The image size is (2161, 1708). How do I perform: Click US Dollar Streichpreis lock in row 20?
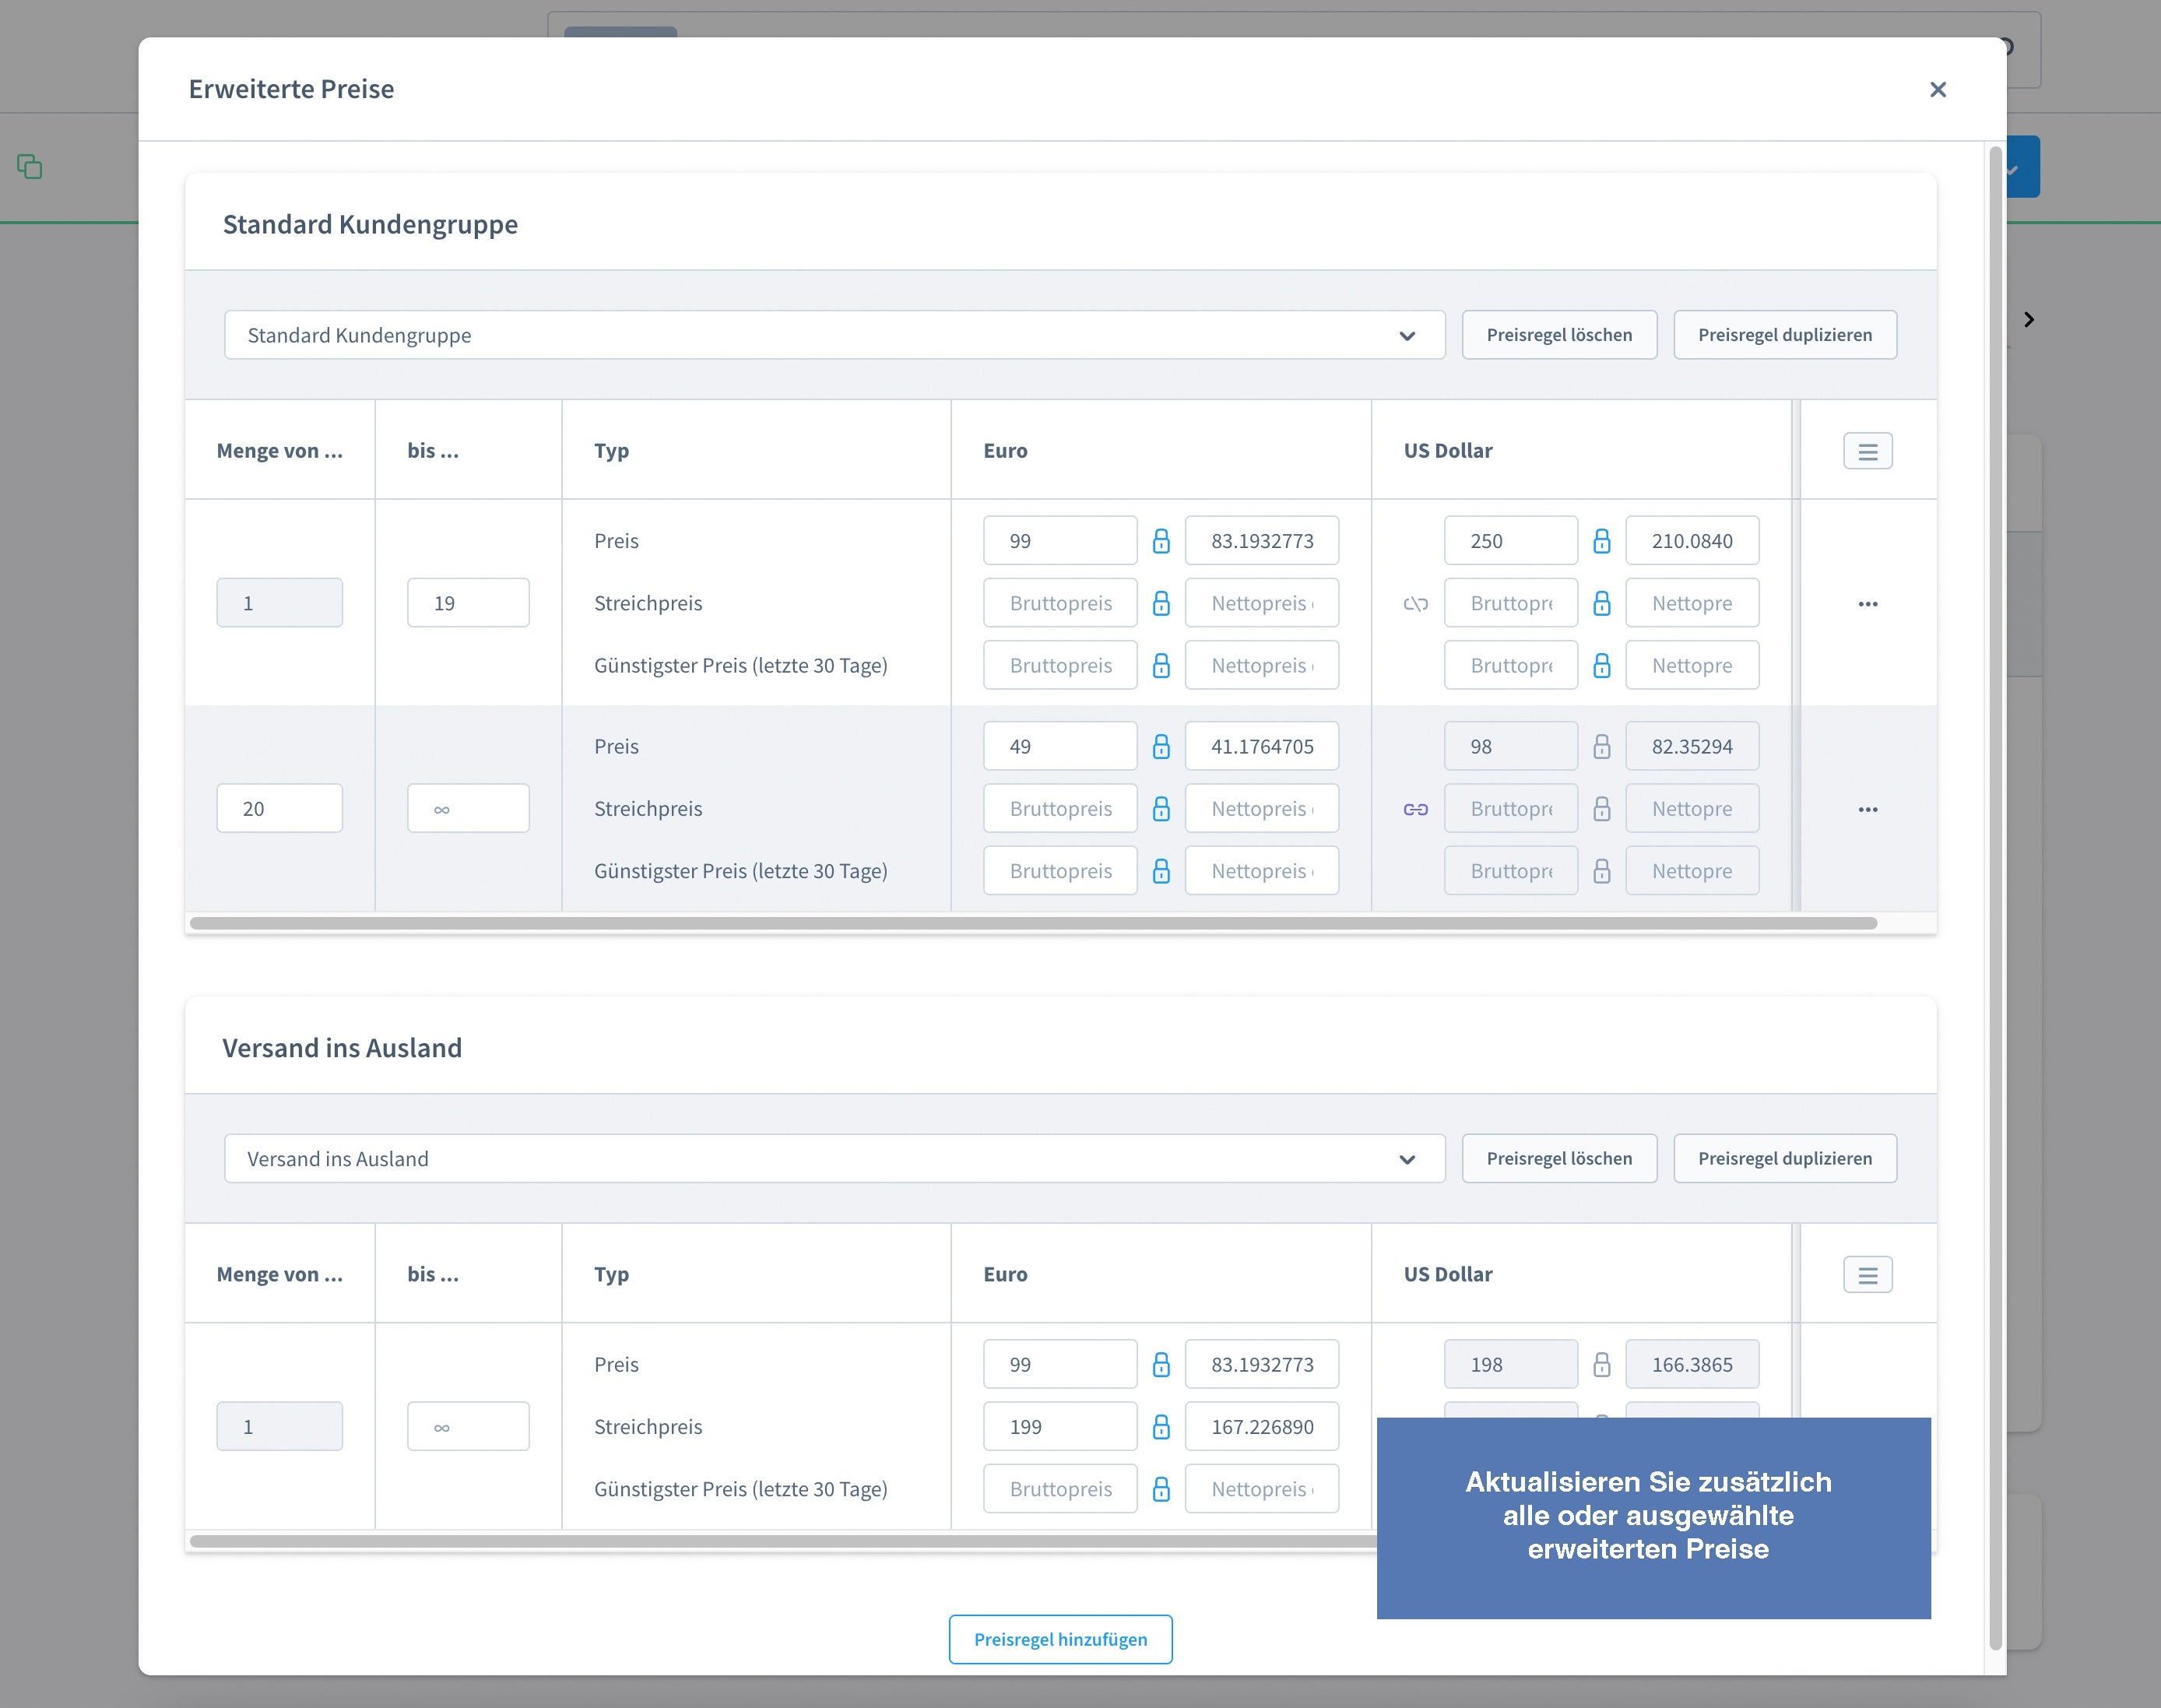click(x=1601, y=808)
